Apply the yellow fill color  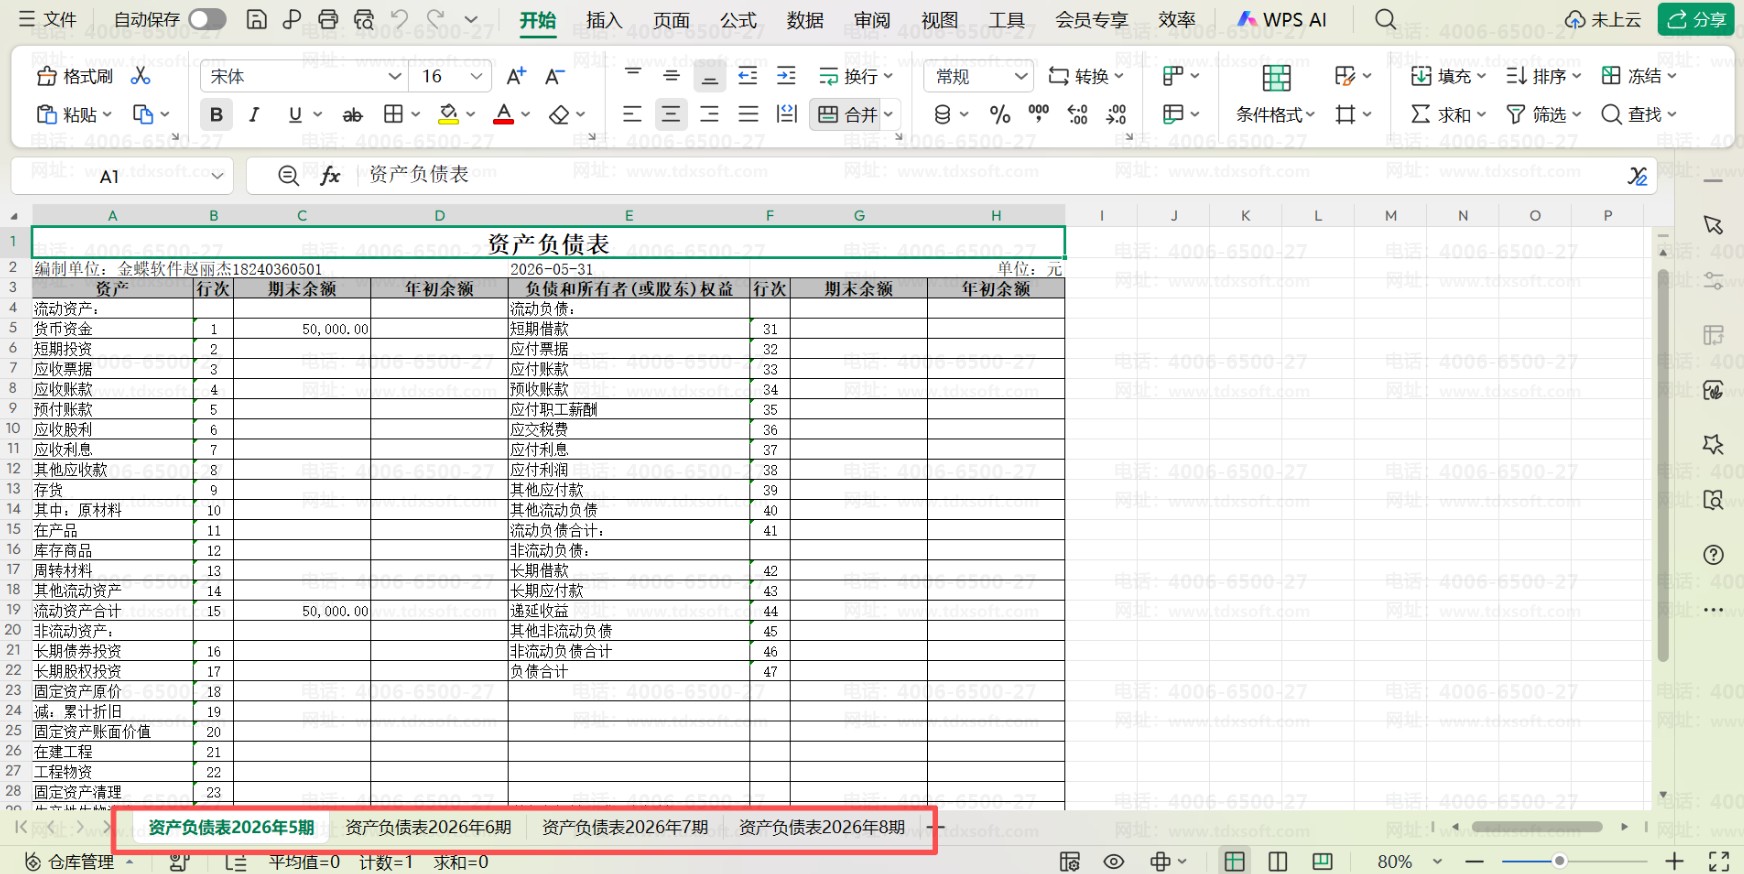pos(448,115)
